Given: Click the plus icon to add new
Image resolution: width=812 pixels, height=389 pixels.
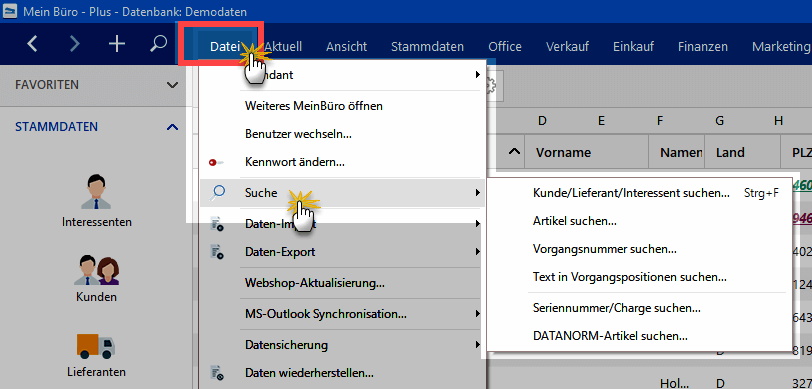Looking at the screenshot, I should click(117, 44).
